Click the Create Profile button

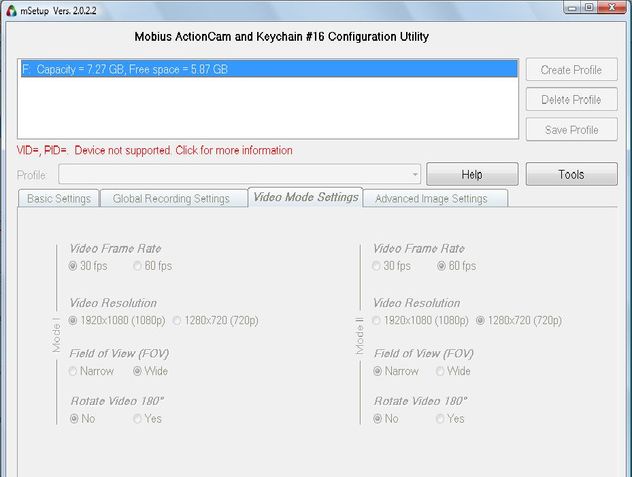(571, 70)
